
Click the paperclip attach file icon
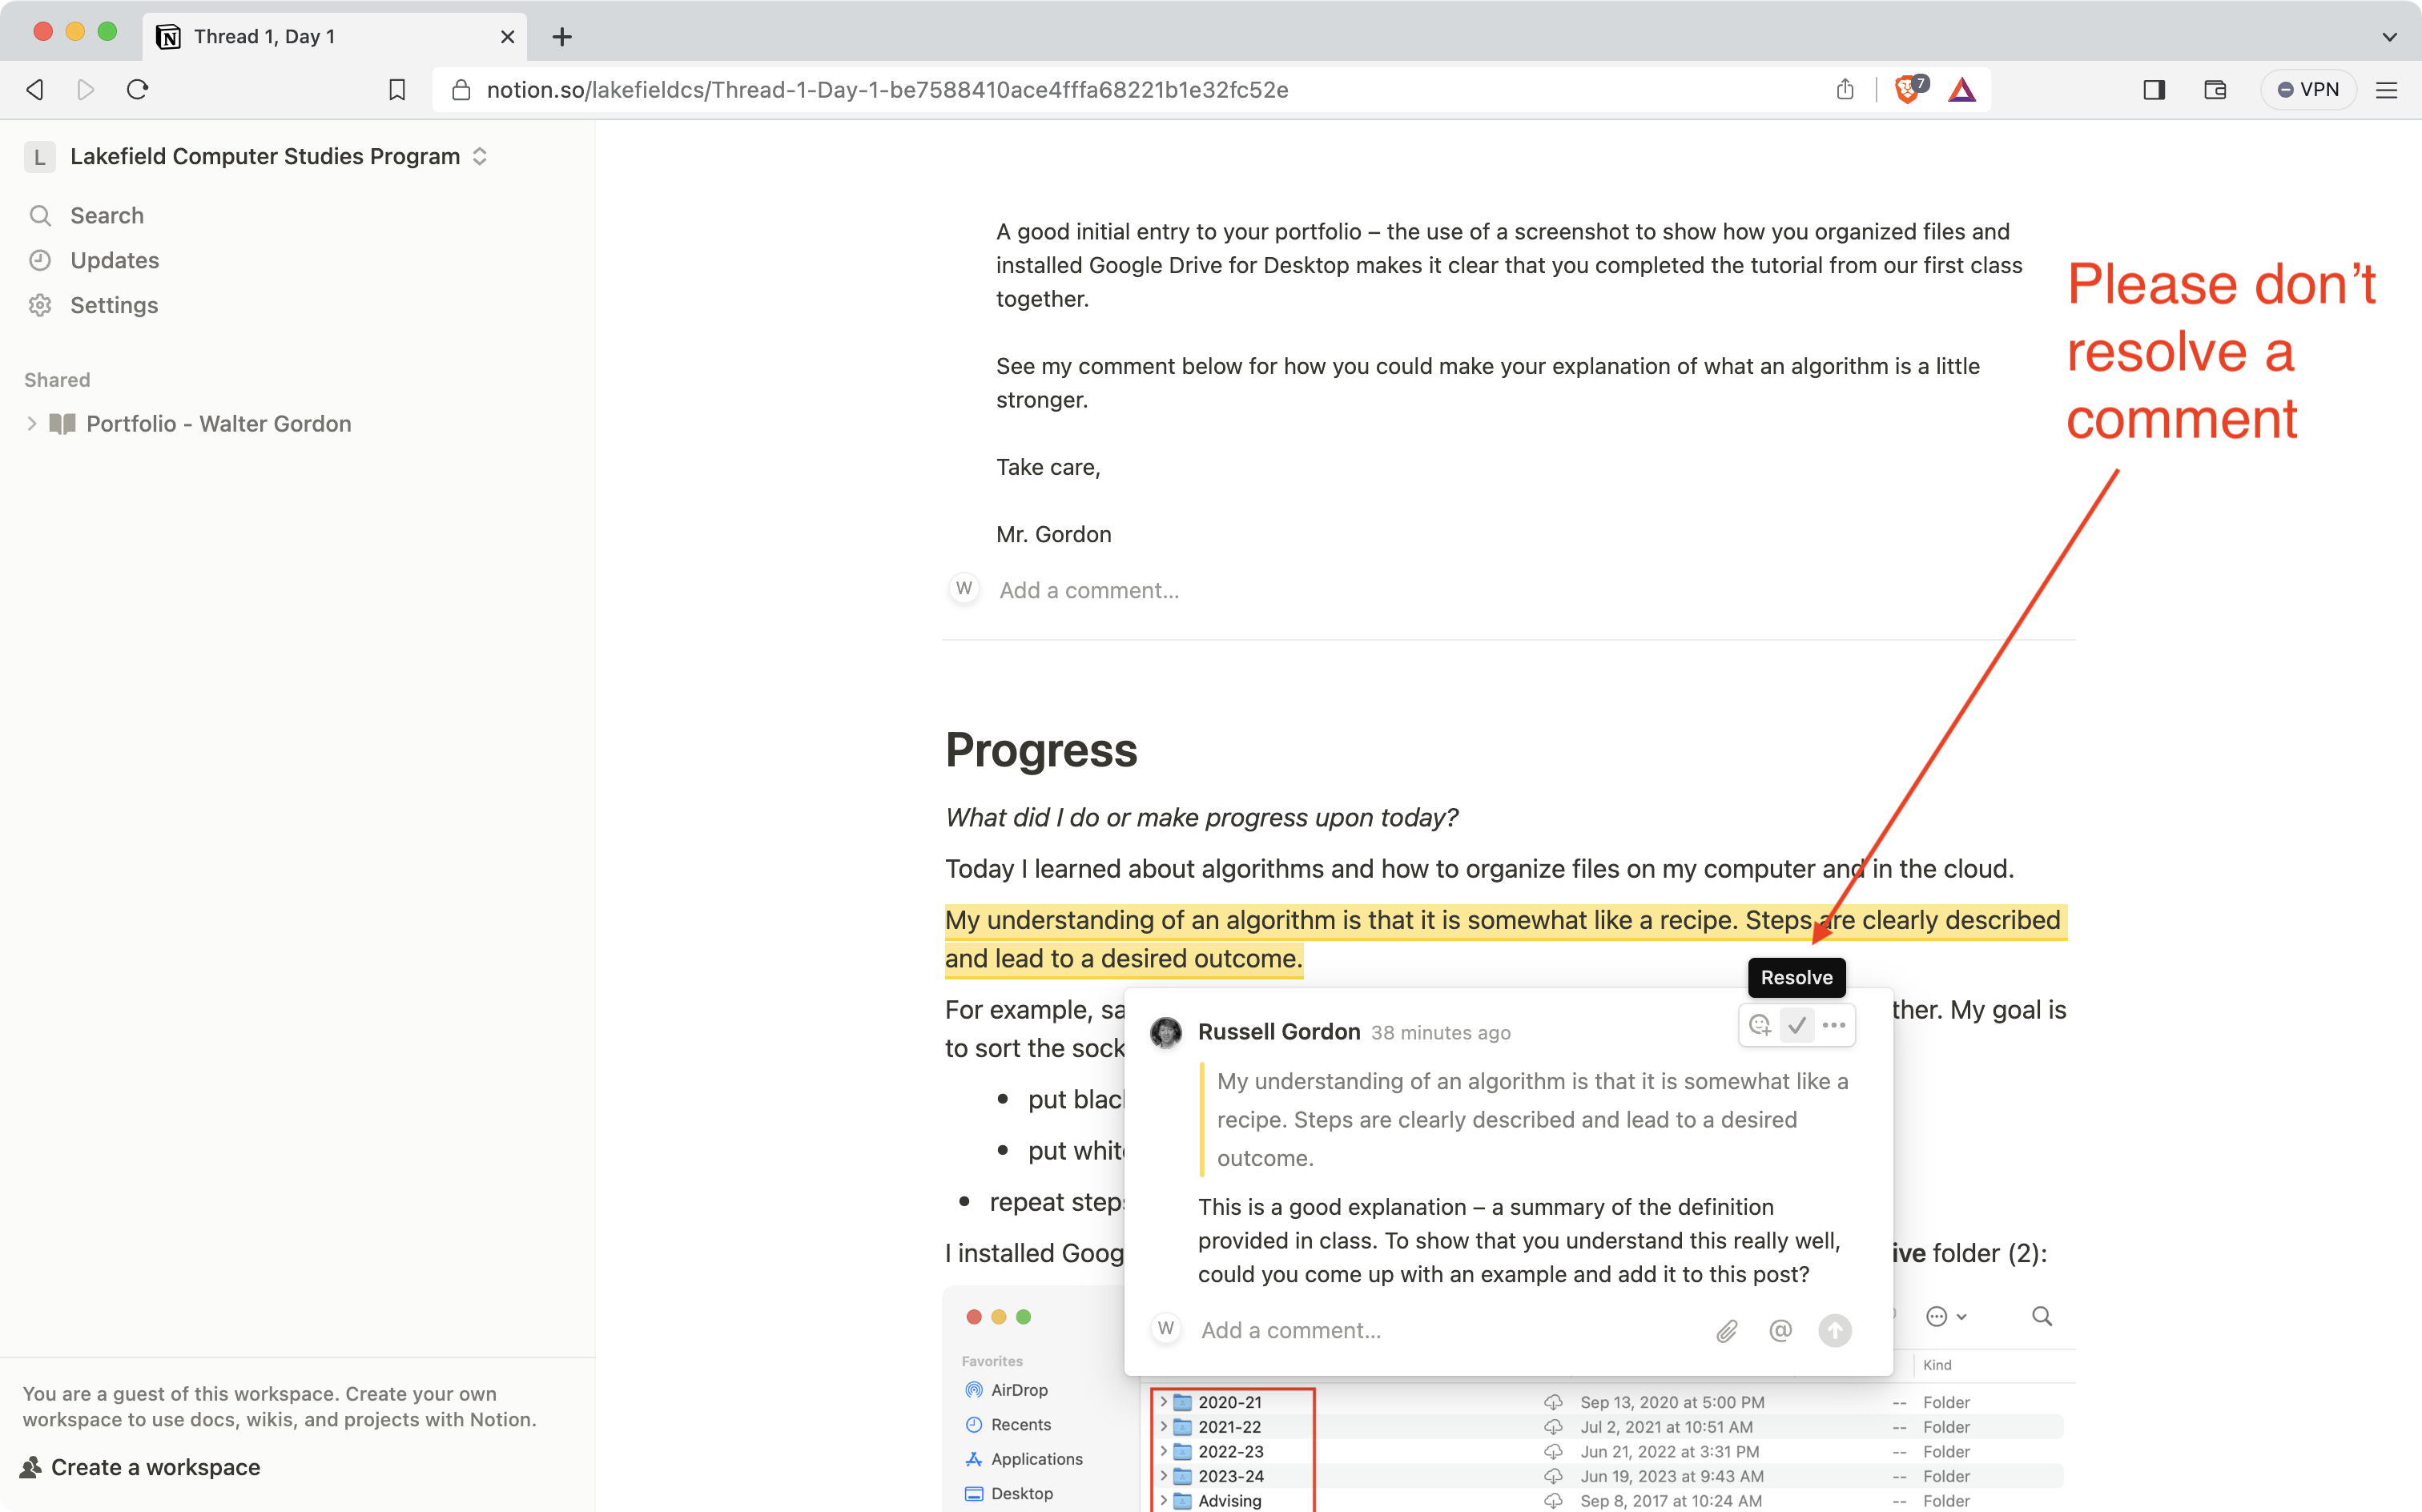coord(1727,1331)
